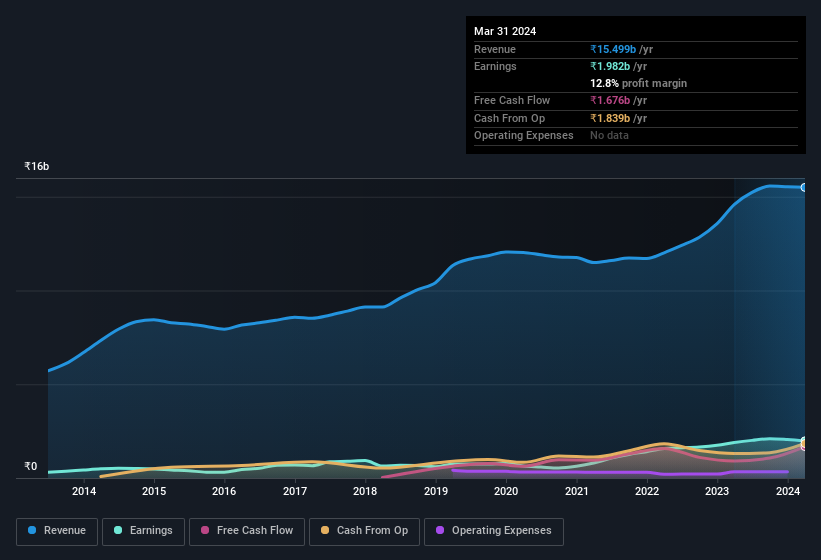Select the 2019 label on the x-axis
Viewport: 821px width, 560px height.
[x=435, y=491]
